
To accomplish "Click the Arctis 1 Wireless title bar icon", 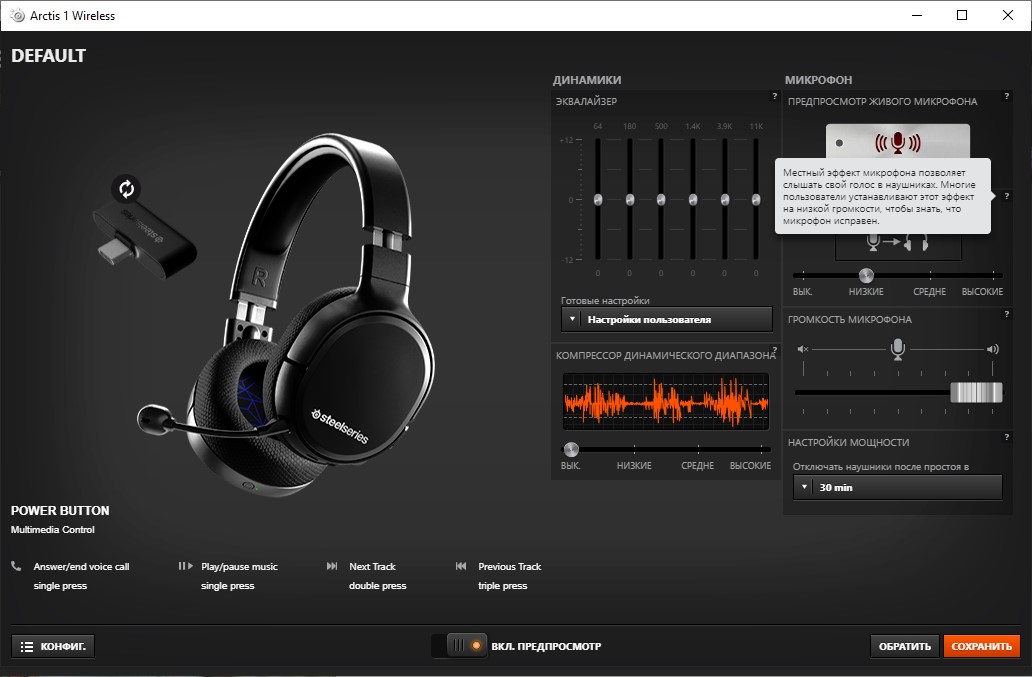I will pos(18,15).
